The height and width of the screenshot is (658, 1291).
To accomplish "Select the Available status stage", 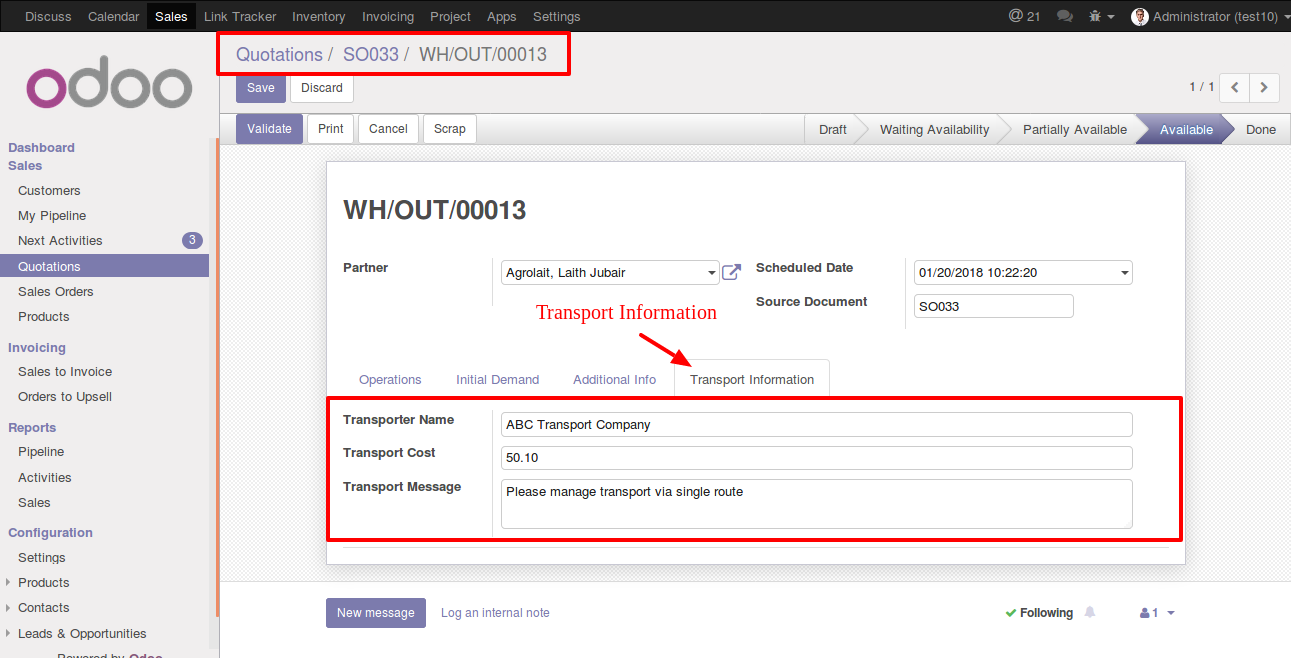I will pyautogui.click(x=1186, y=130).
